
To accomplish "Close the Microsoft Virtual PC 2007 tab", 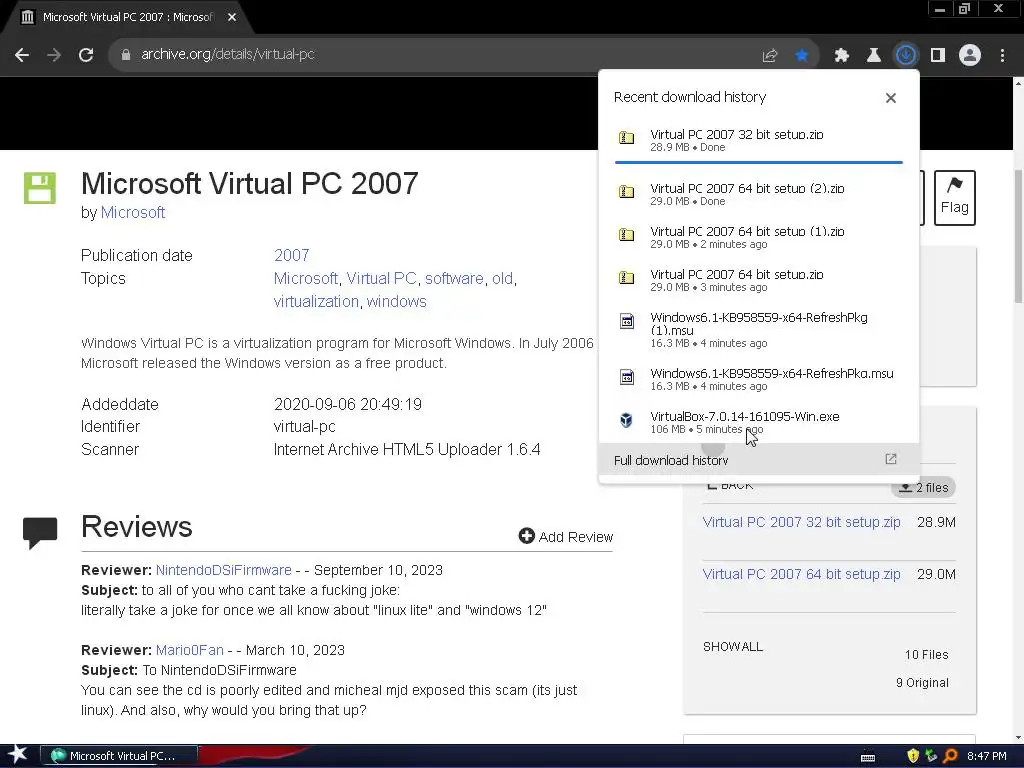I will click(232, 18).
